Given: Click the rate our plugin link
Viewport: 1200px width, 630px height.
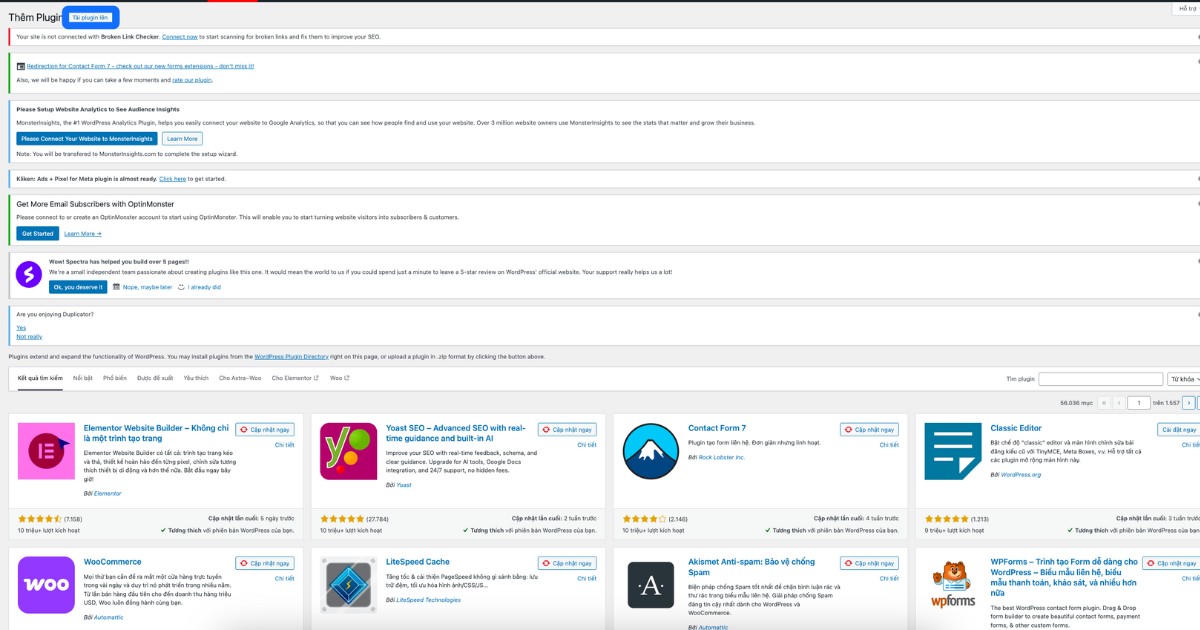Looking at the screenshot, I should point(192,79).
